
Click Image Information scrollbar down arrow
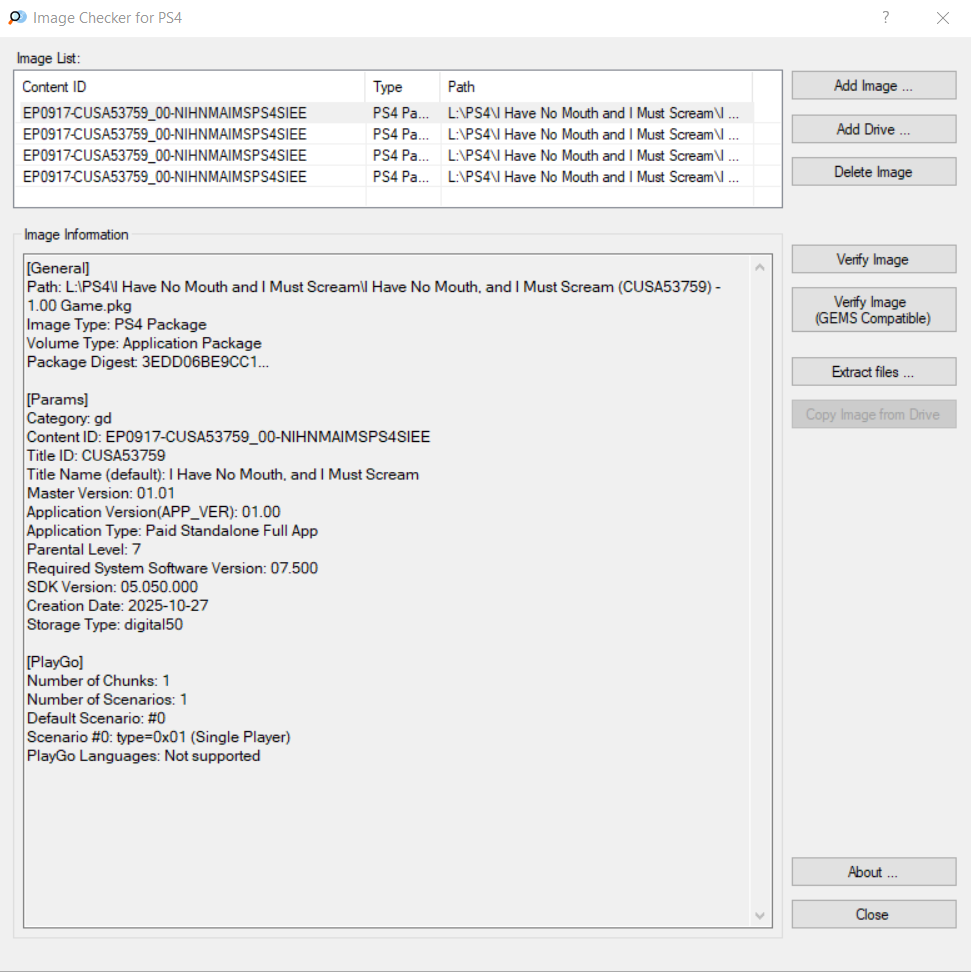(x=760, y=915)
